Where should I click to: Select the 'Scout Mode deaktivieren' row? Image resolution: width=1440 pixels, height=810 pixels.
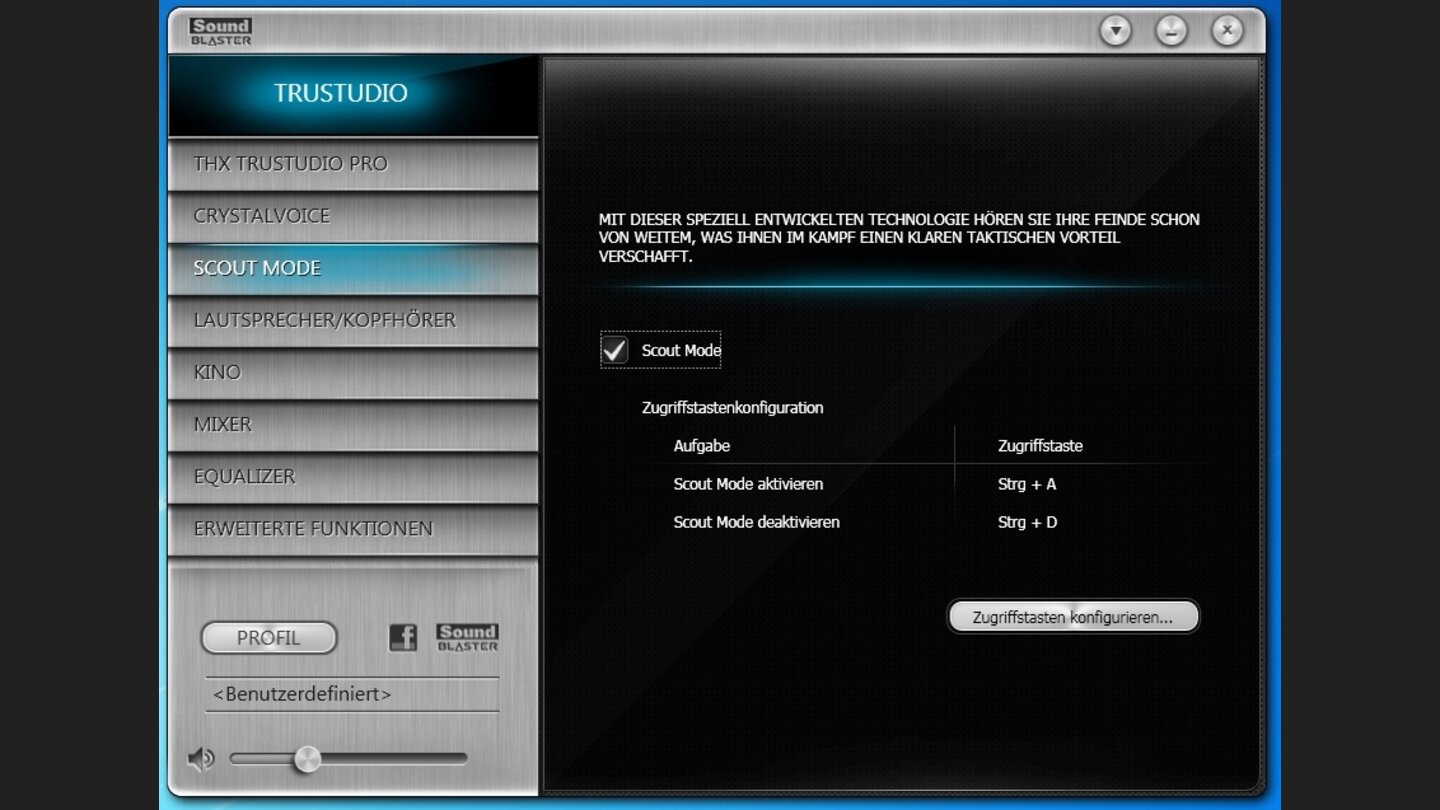point(757,522)
